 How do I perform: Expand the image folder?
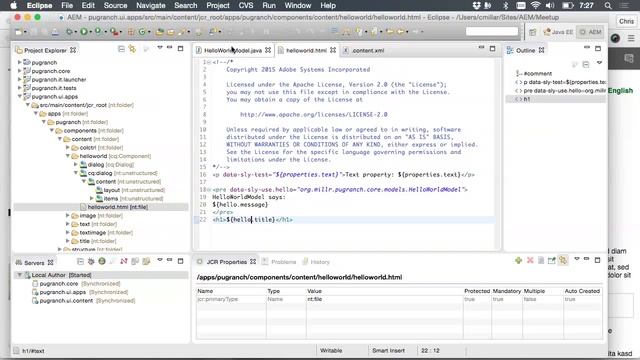tap(68, 216)
